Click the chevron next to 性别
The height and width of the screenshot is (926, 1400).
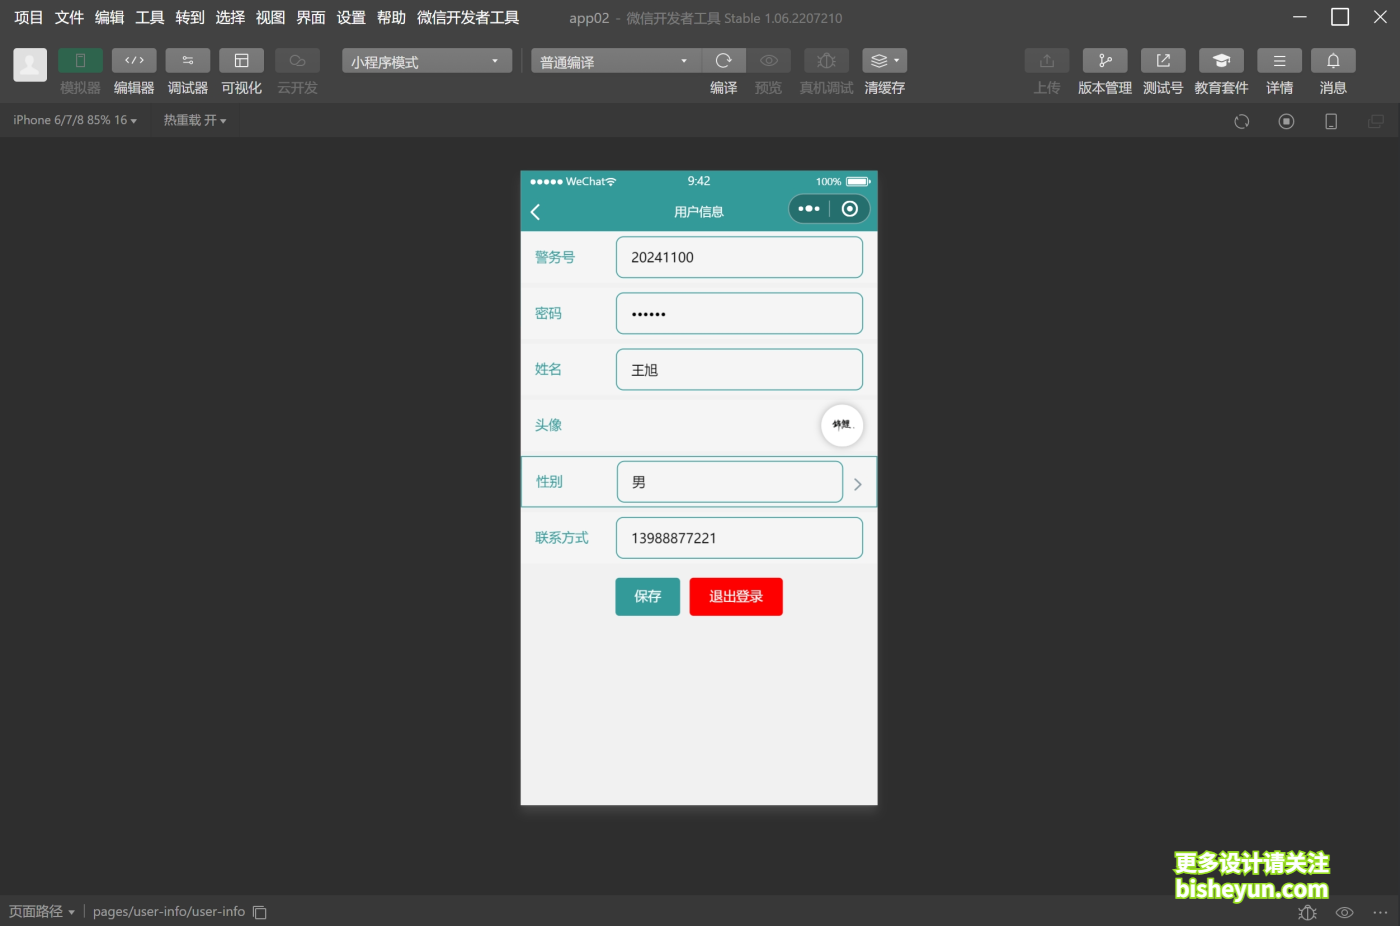pyautogui.click(x=857, y=484)
